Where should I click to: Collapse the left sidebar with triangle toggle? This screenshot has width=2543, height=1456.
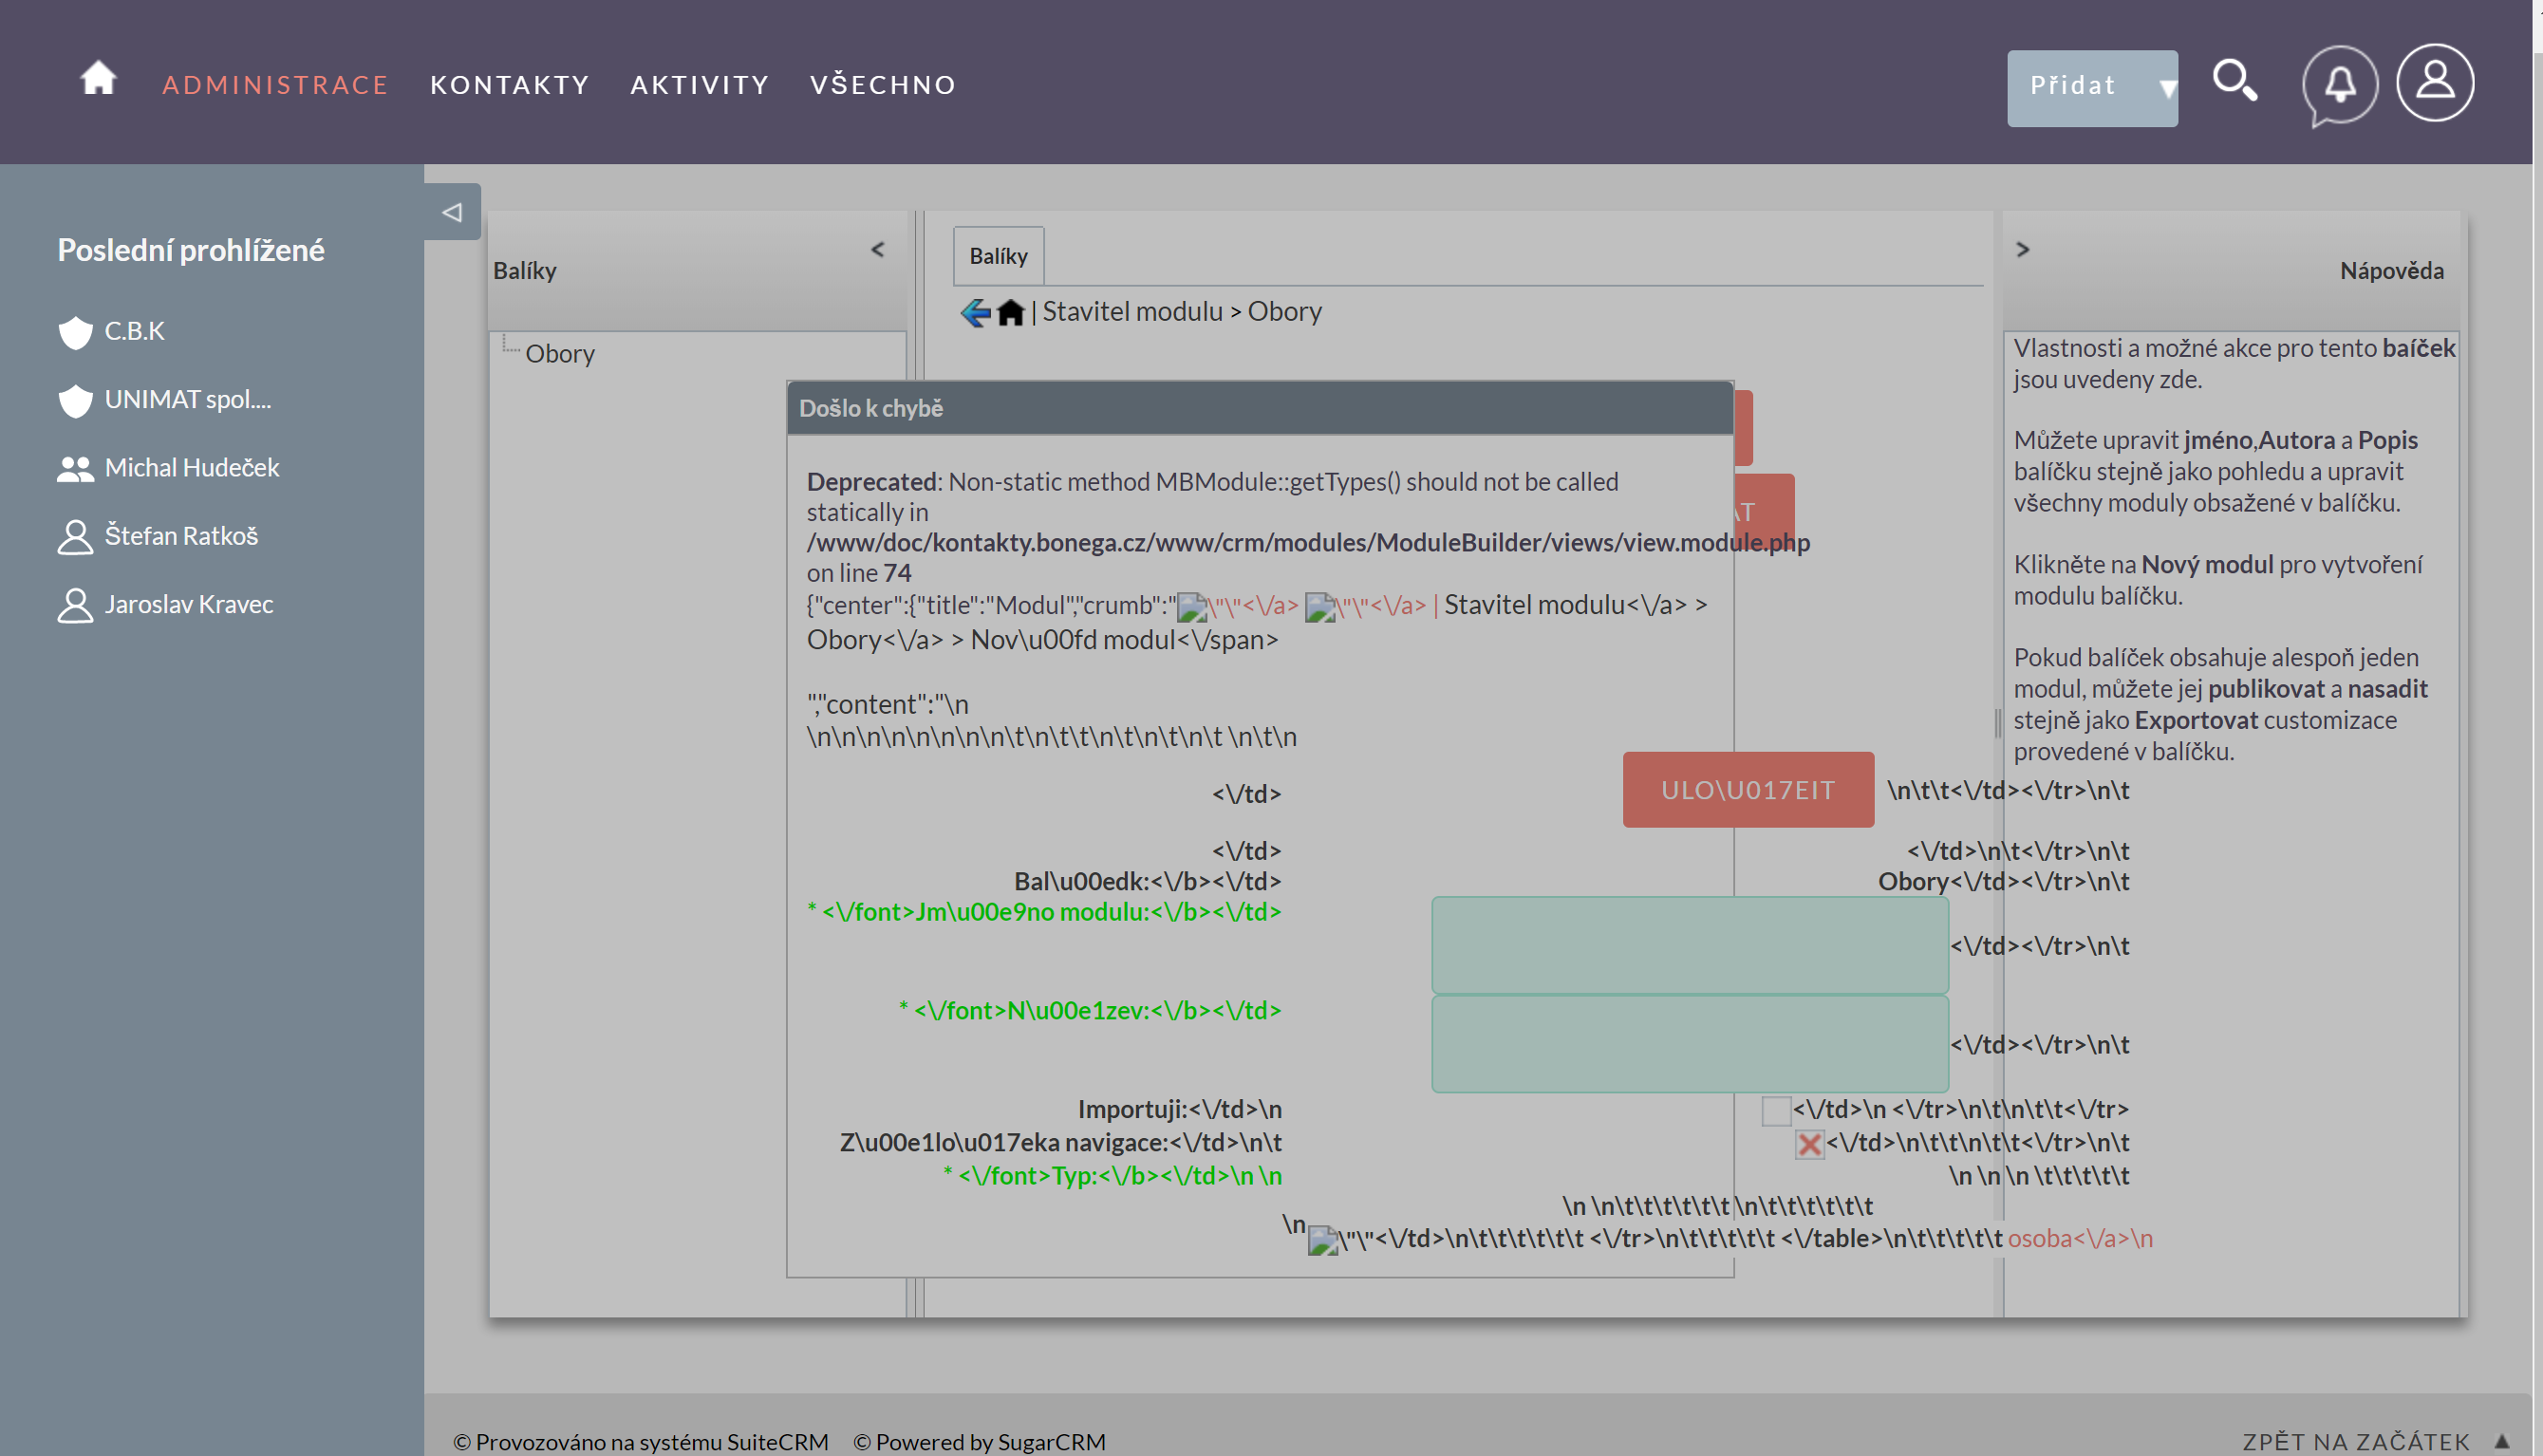(x=452, y=212)
